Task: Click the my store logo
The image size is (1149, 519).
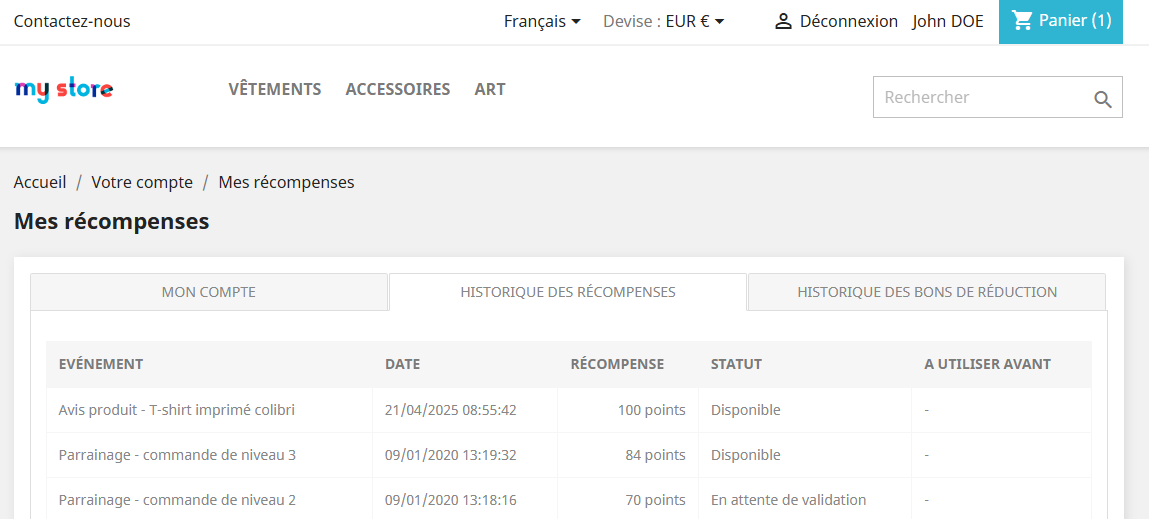Action: pyautogui.click(x=64, y=90)
